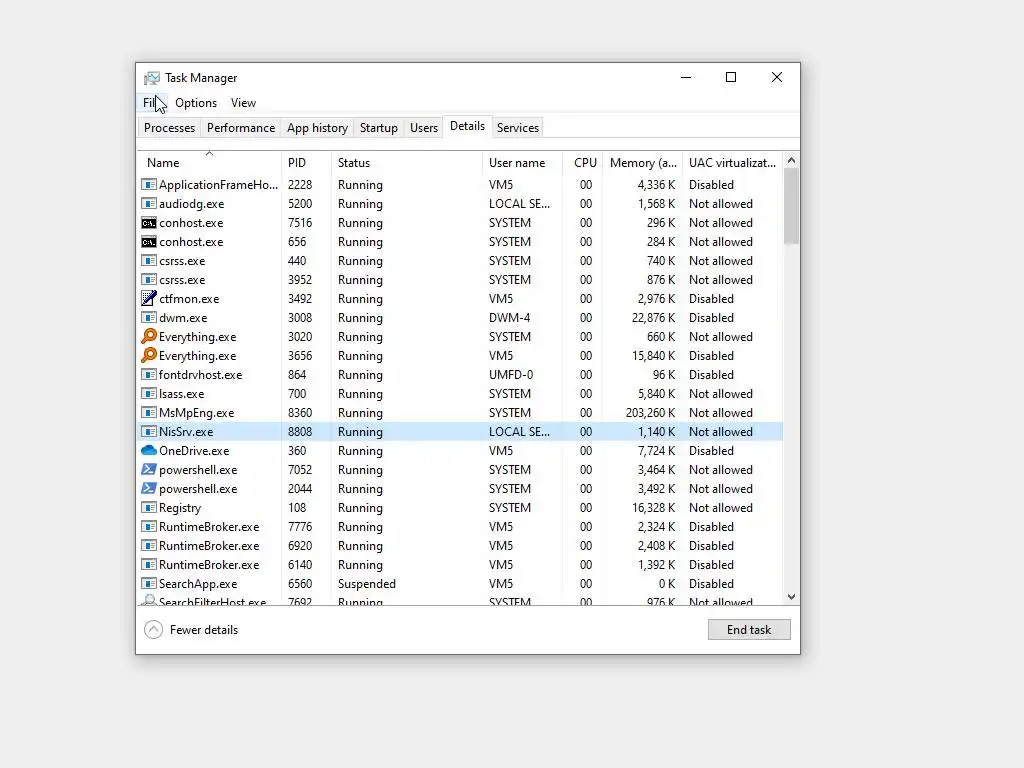This screenshot has height=768, width=1024.
Task: Click magnifier icon of Everything.exe PID 3020
Action: coord(149,336)
